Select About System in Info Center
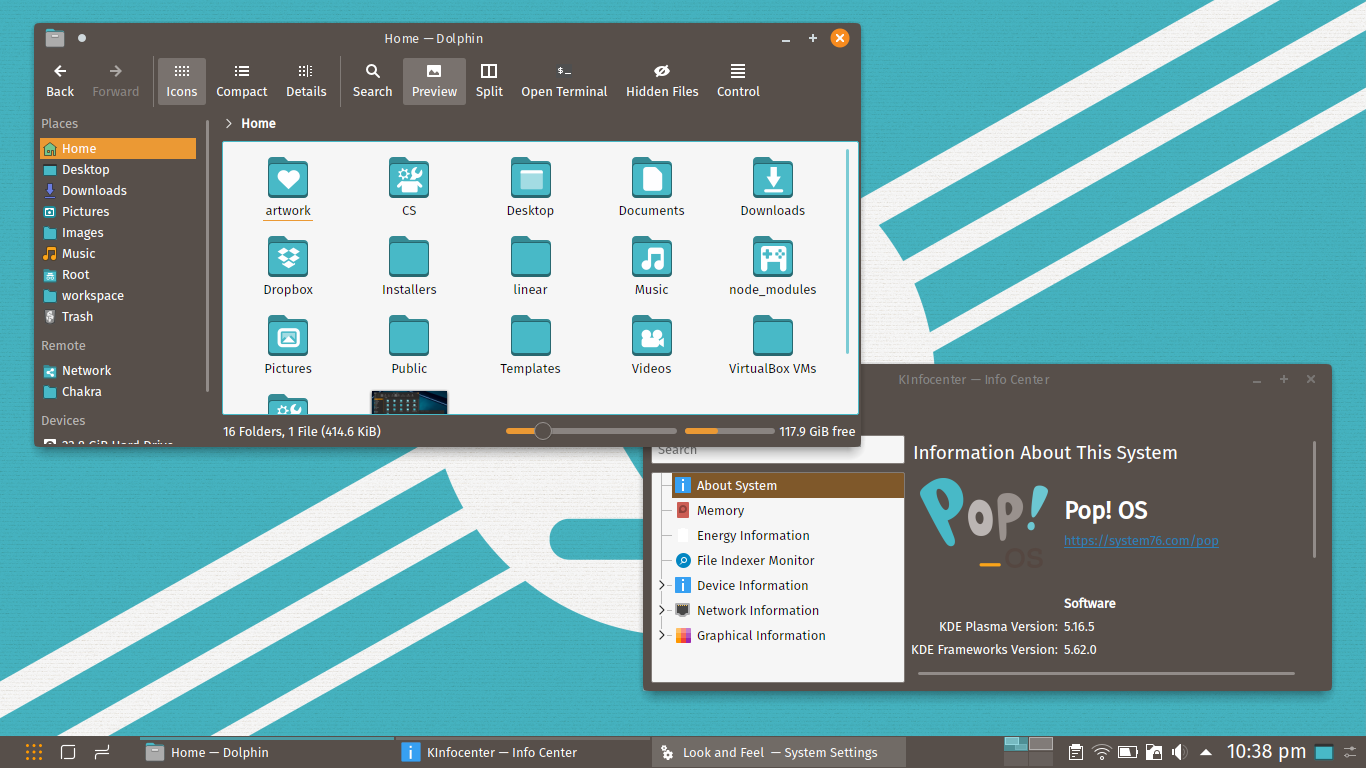1366x768 pixels. [787, 485]
